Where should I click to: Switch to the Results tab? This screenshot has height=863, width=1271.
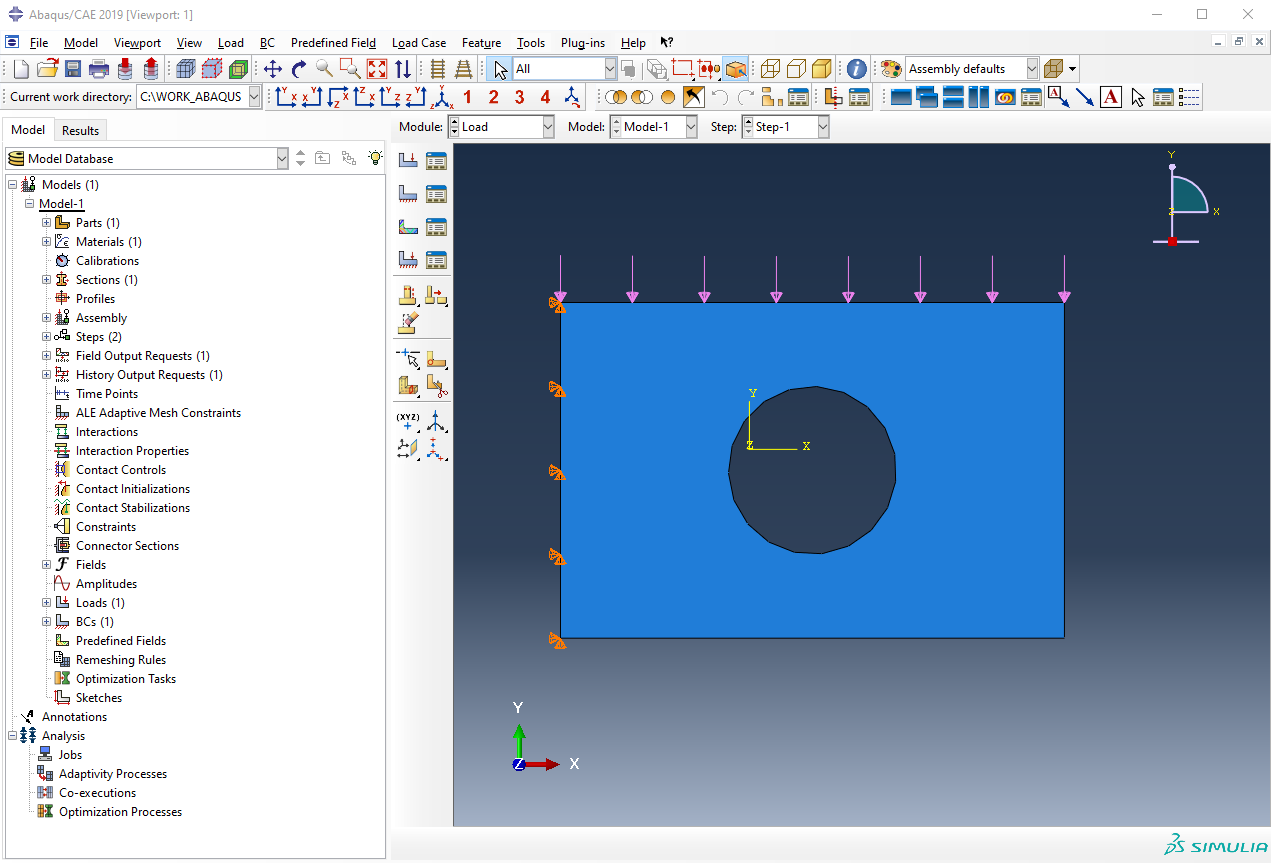click(x=80, y=130)
